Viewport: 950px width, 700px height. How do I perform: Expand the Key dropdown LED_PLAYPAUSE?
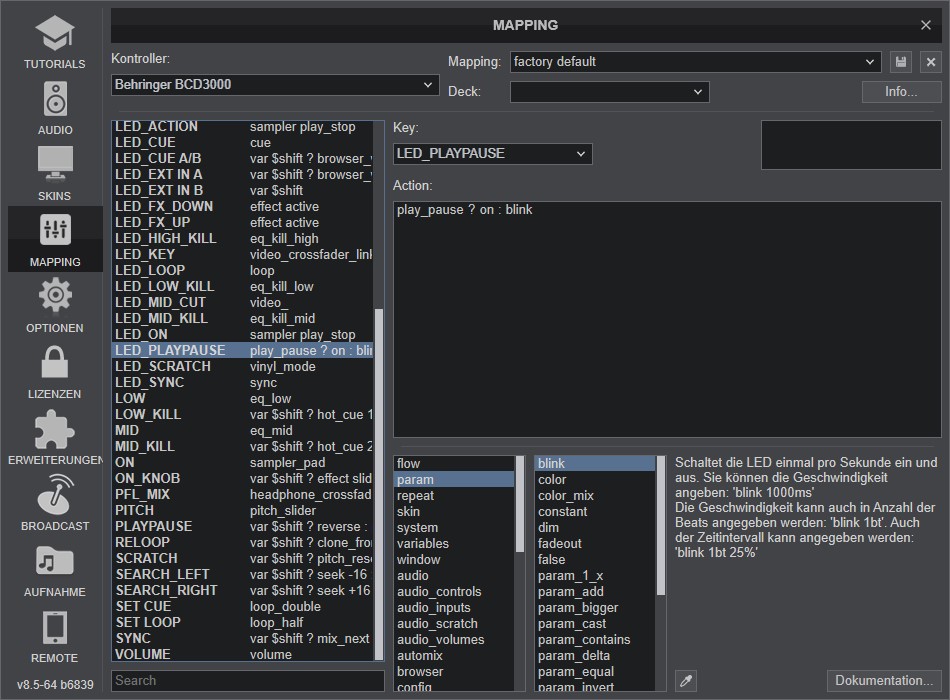point(493,153)
